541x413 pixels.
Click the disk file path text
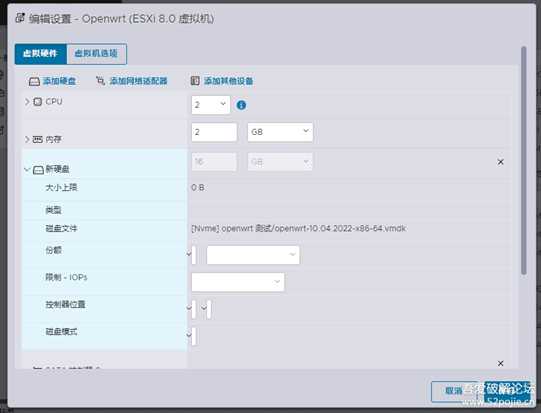pyautogui.click(x=299, y=228)
